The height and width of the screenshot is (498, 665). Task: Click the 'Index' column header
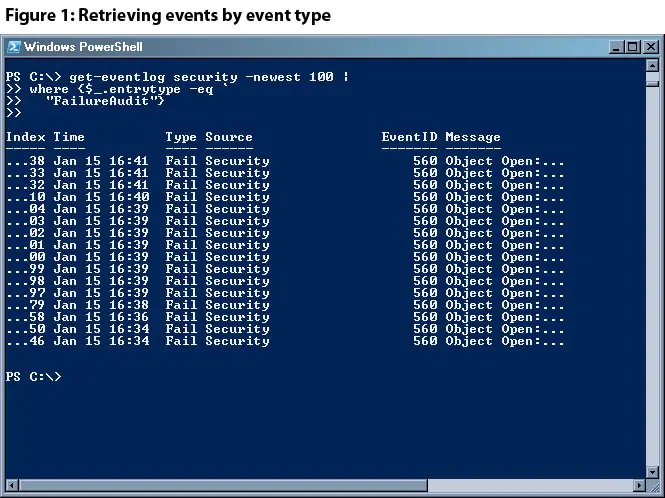[25, 137]
